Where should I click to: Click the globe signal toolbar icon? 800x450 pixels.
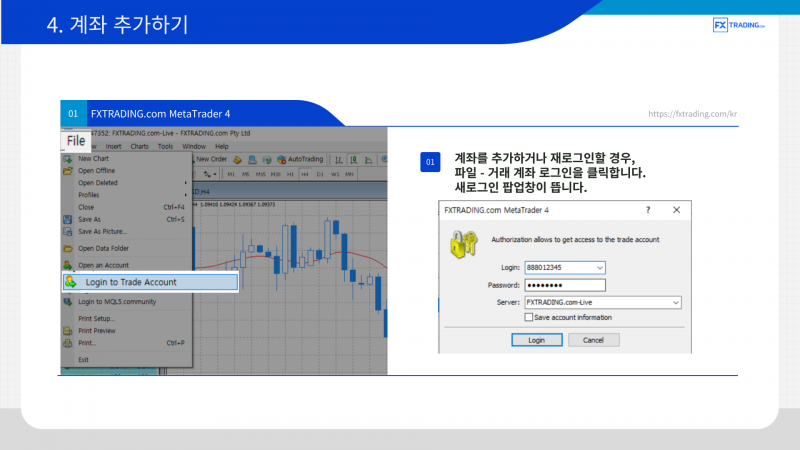(267, 160)
